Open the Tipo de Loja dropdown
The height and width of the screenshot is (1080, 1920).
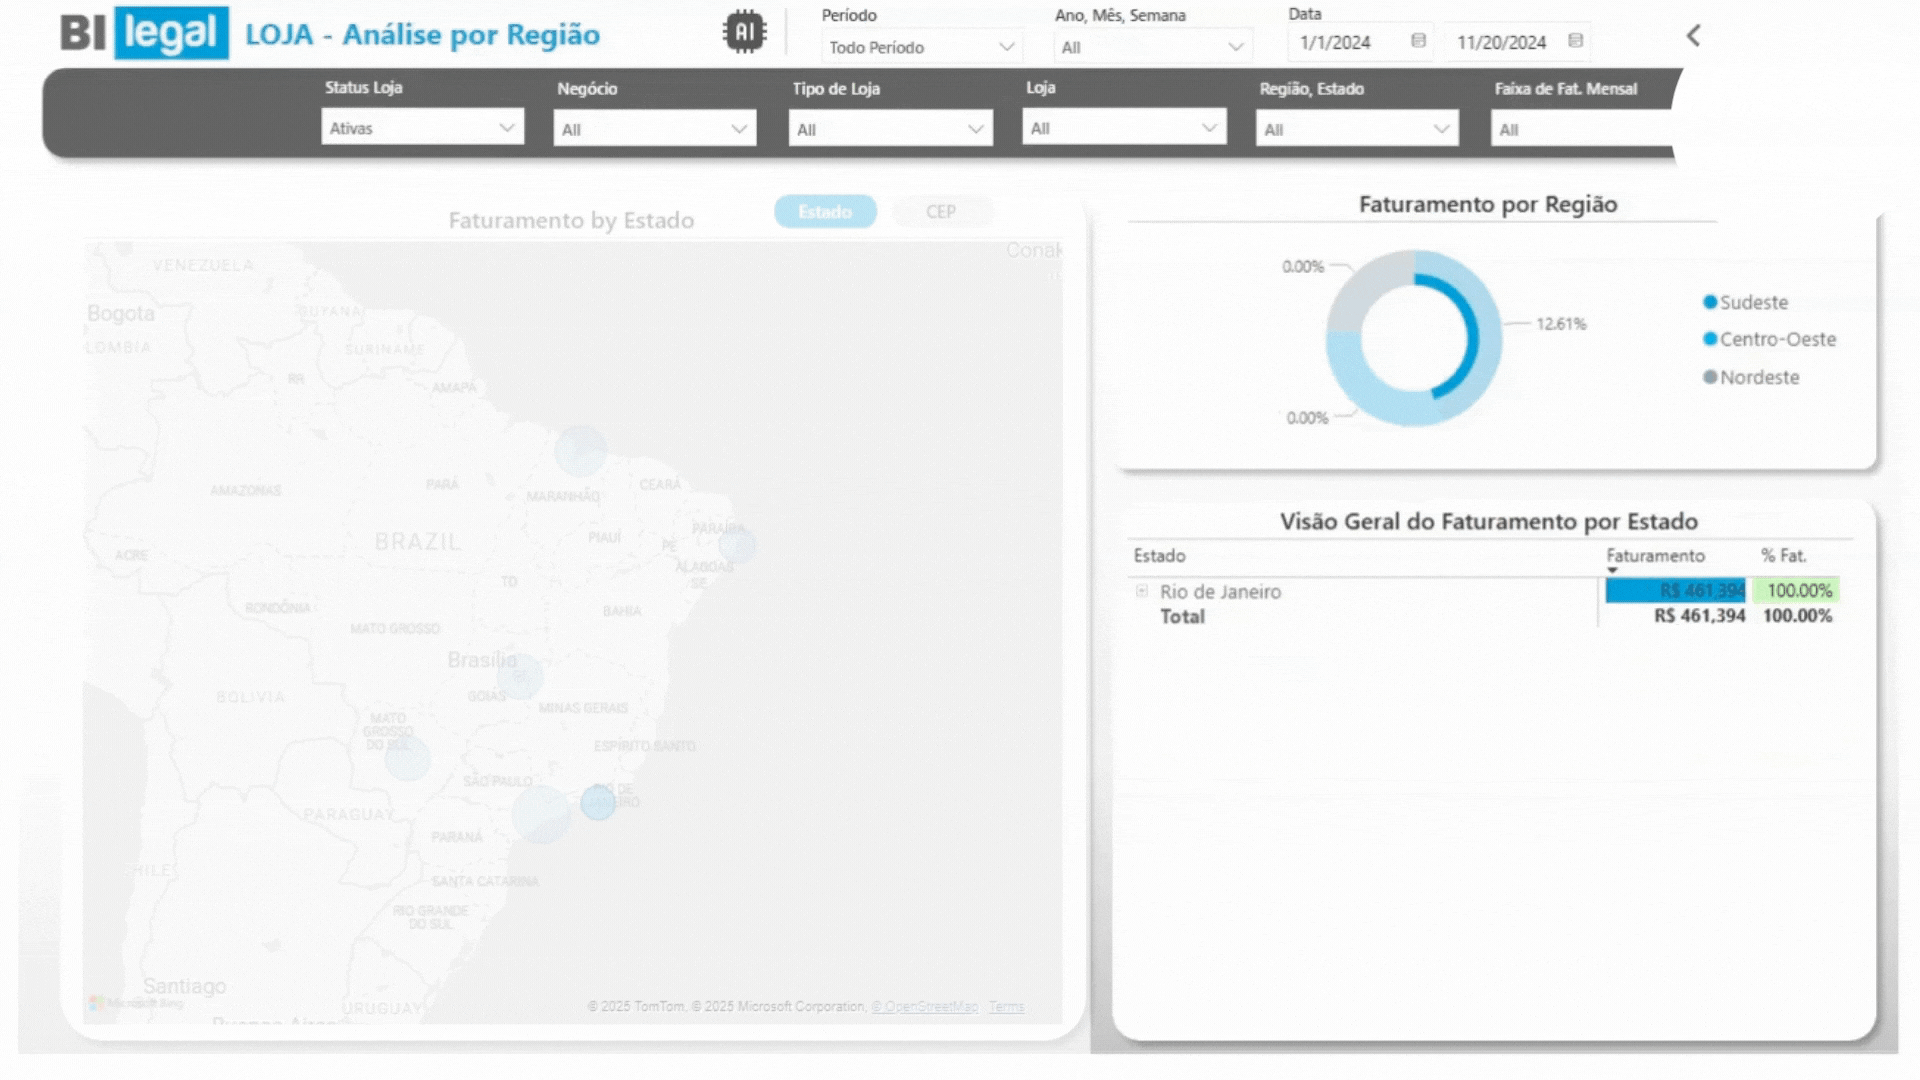click(x=890, y=129)
